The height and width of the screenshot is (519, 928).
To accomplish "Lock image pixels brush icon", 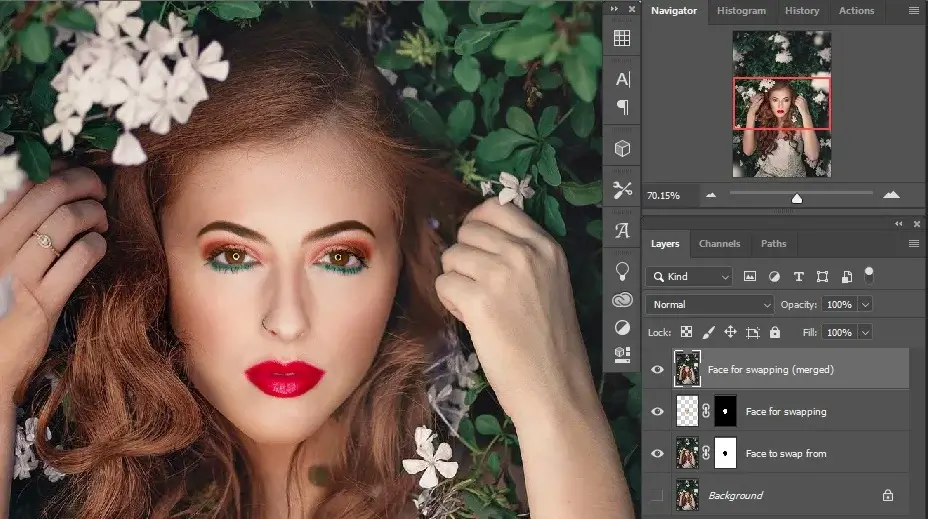I will coord(708,332).
